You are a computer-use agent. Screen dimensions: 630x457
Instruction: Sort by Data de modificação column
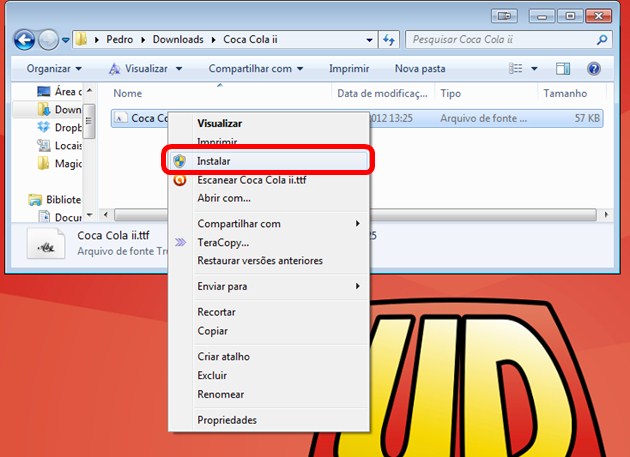pos(383,93)
